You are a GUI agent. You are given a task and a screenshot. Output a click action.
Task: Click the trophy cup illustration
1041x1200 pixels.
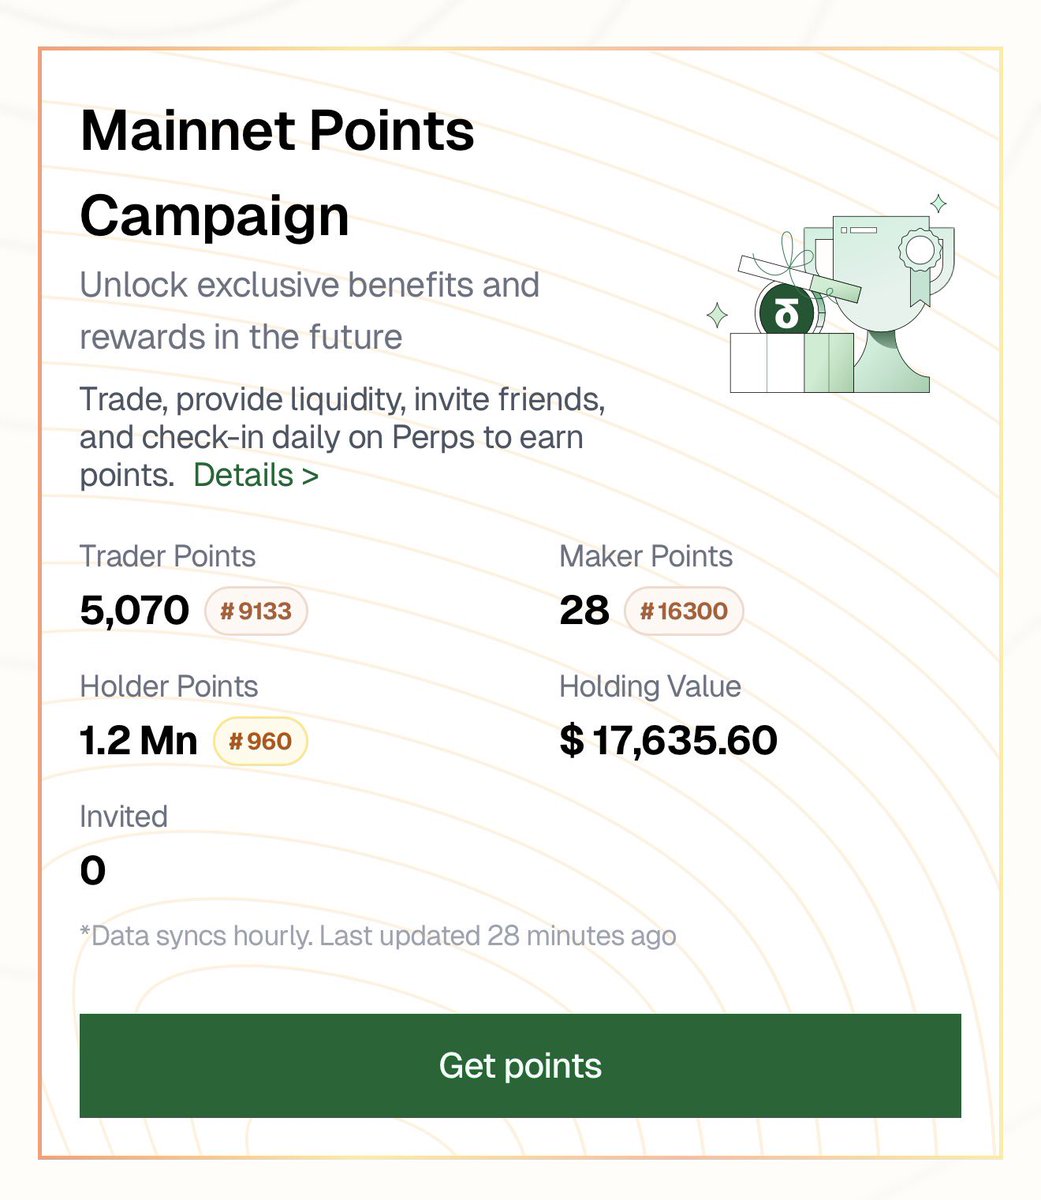pyautogui.click(x=880, y=300)
